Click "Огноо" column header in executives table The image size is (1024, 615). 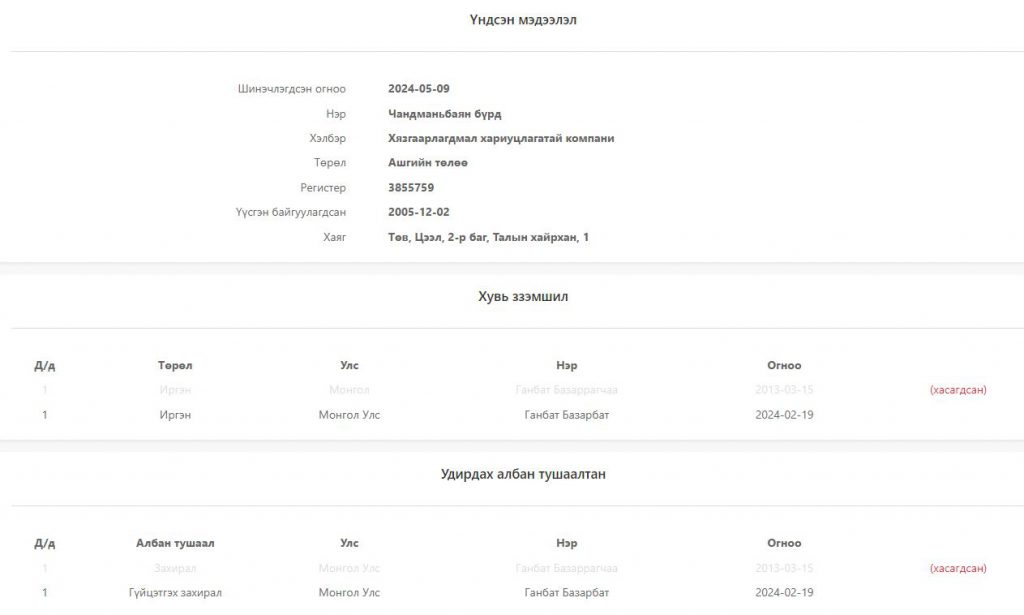pos(784,544)
